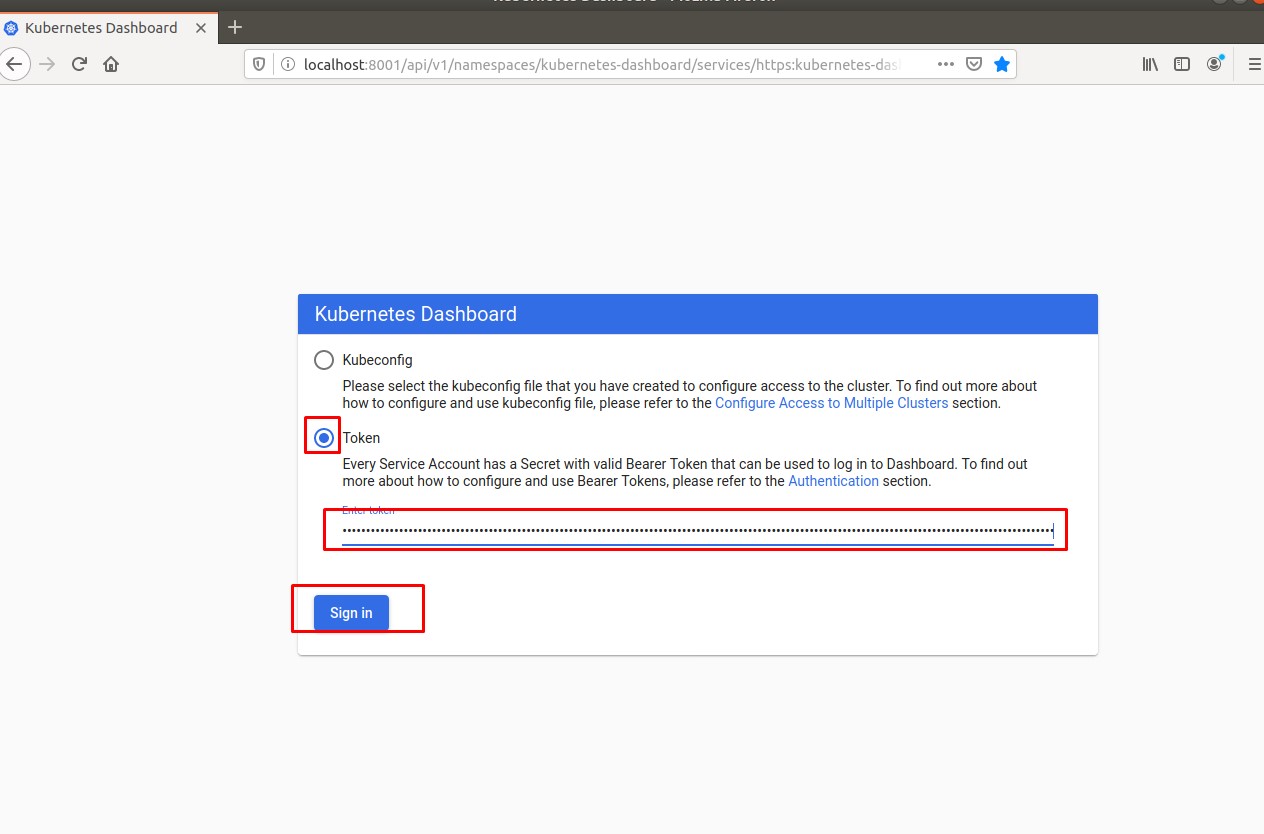The image size is (1264, 834).
Task: Show site information for localhost
Action: 287,64
